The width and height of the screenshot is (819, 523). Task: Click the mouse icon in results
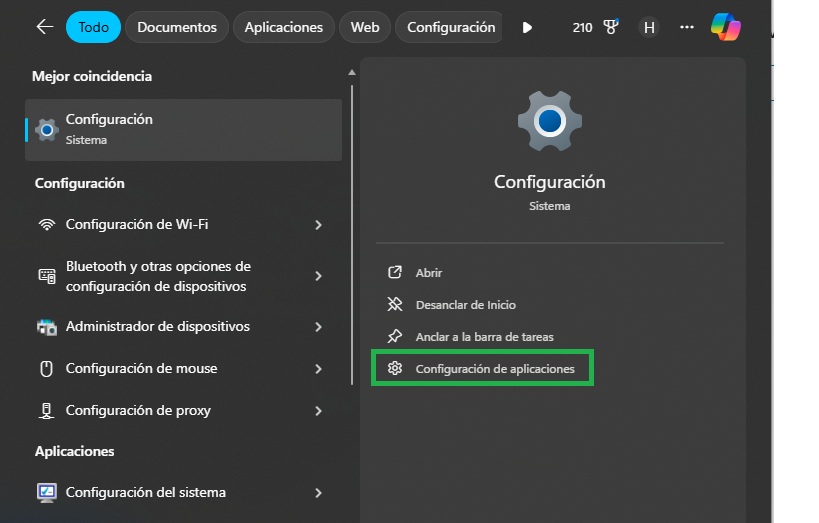pyautogui.click(x=46, y=369)
